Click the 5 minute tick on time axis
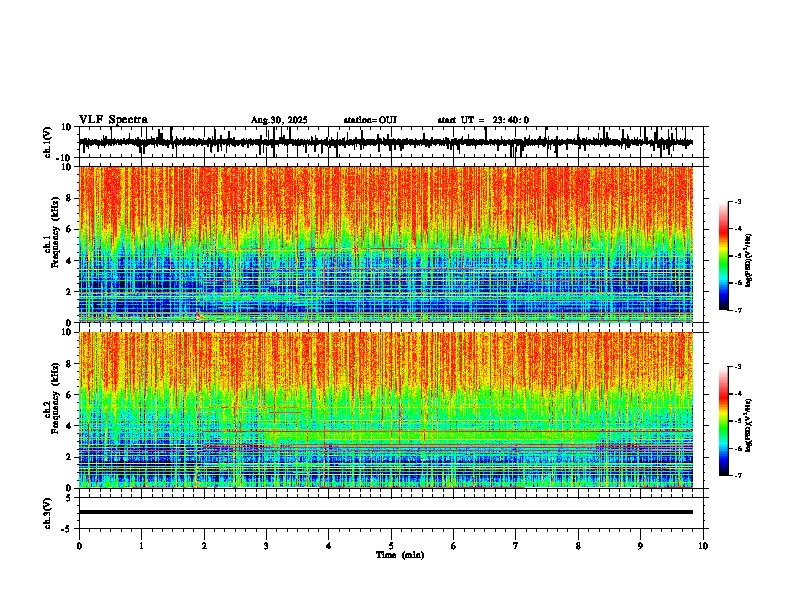This screenshot has height=612, width=792. (391, 546)
